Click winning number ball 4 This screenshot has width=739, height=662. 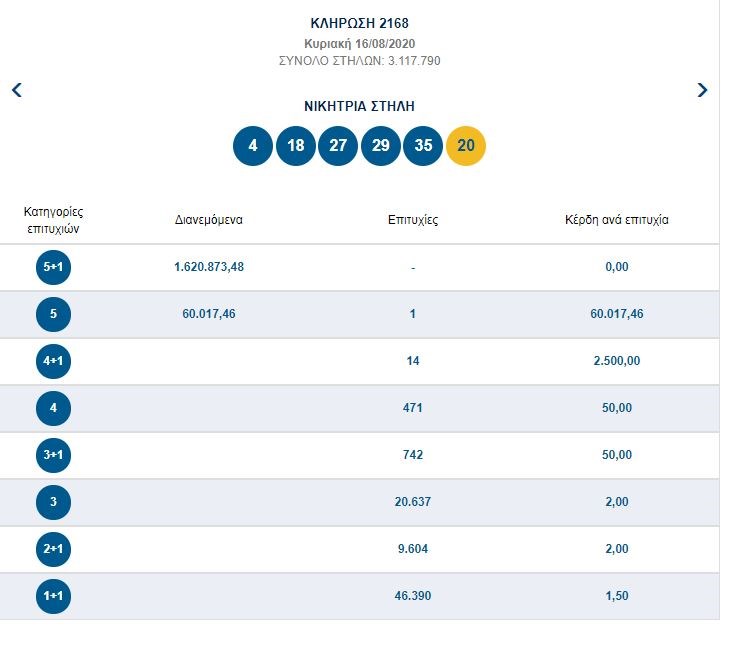[x=253, y=146]
